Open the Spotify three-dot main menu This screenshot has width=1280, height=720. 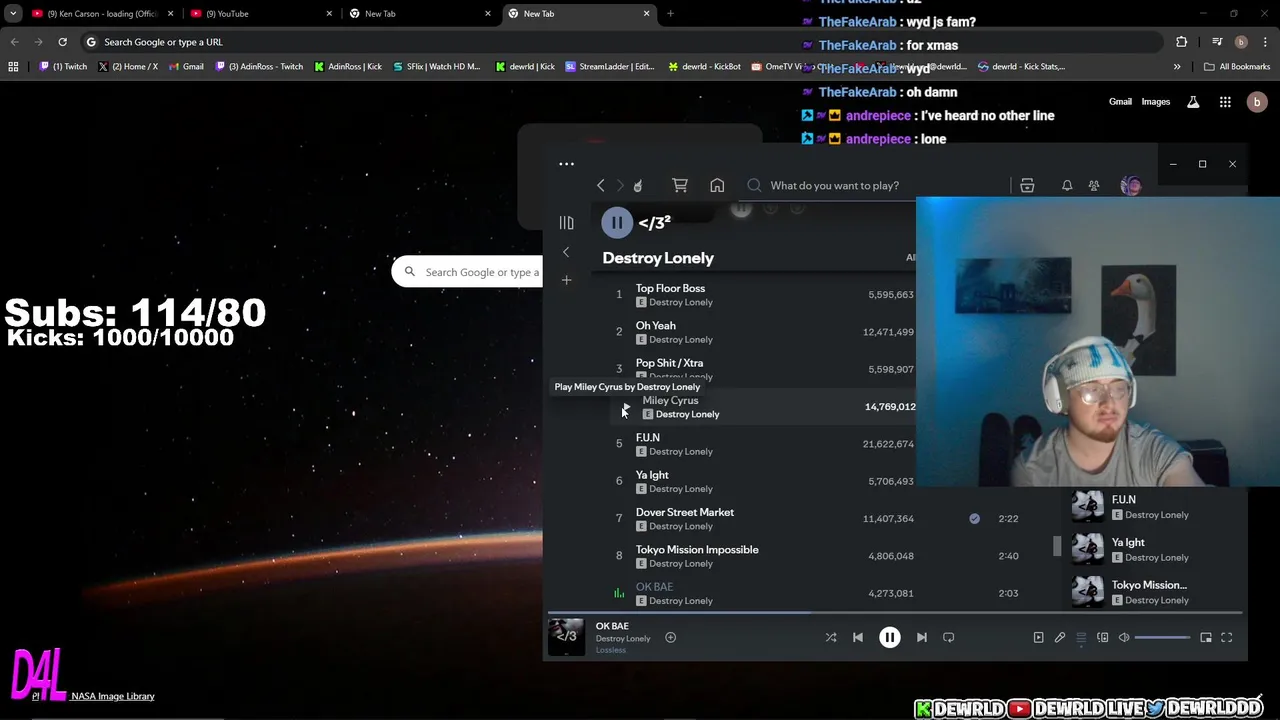coord(566,164)
